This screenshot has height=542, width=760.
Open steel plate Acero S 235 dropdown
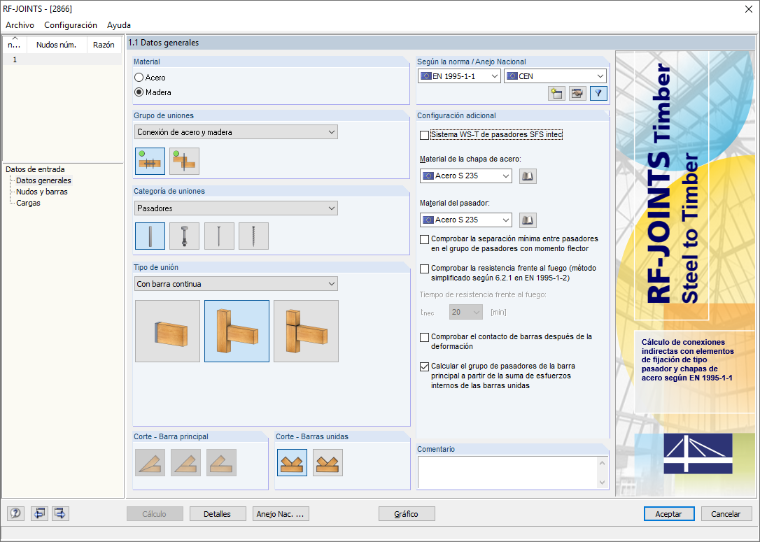click(466, 176)
